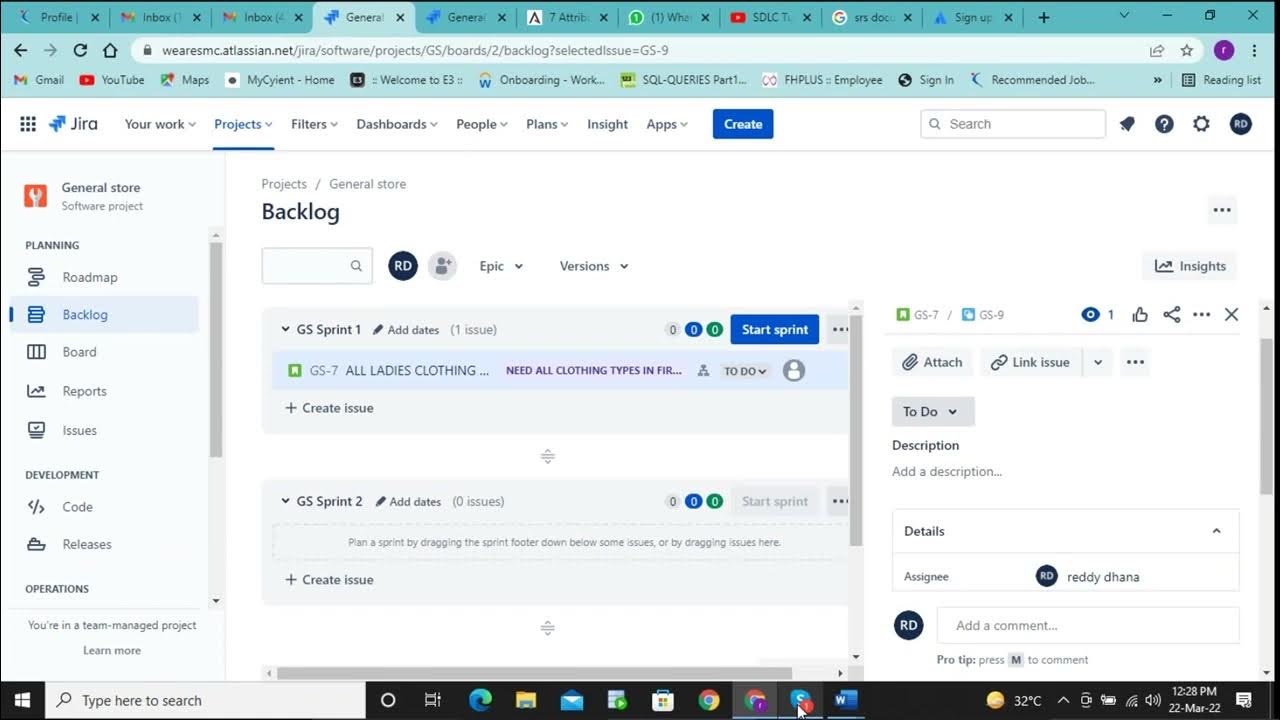Viewport: 1280px width, 720px height.
Task: Open Board in the sidebar
Action: coord(104,352)
